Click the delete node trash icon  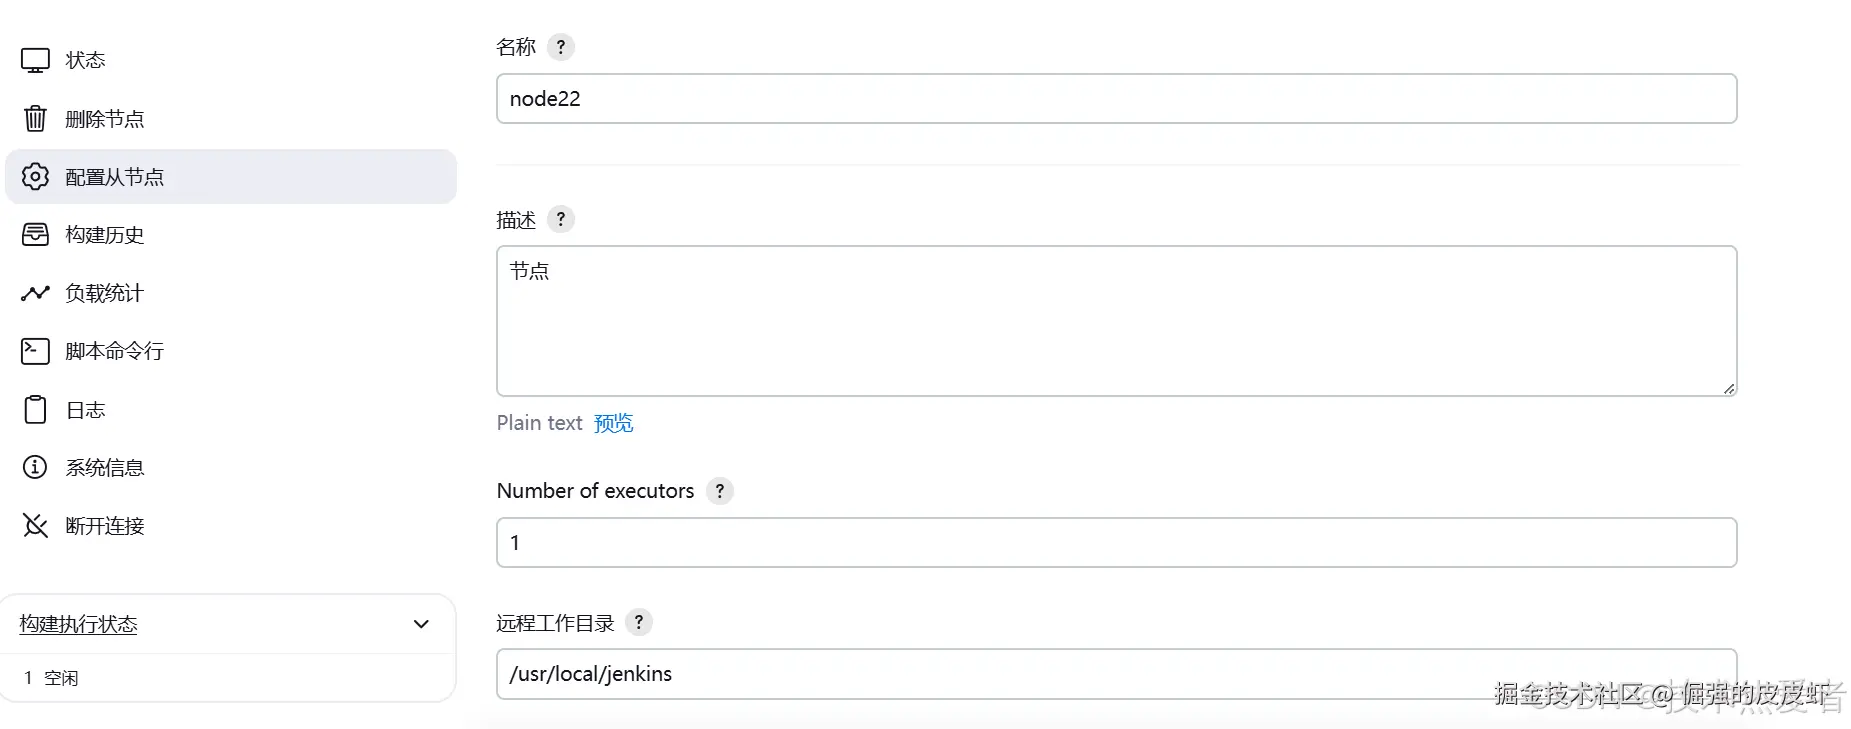(x=35, y=119)
